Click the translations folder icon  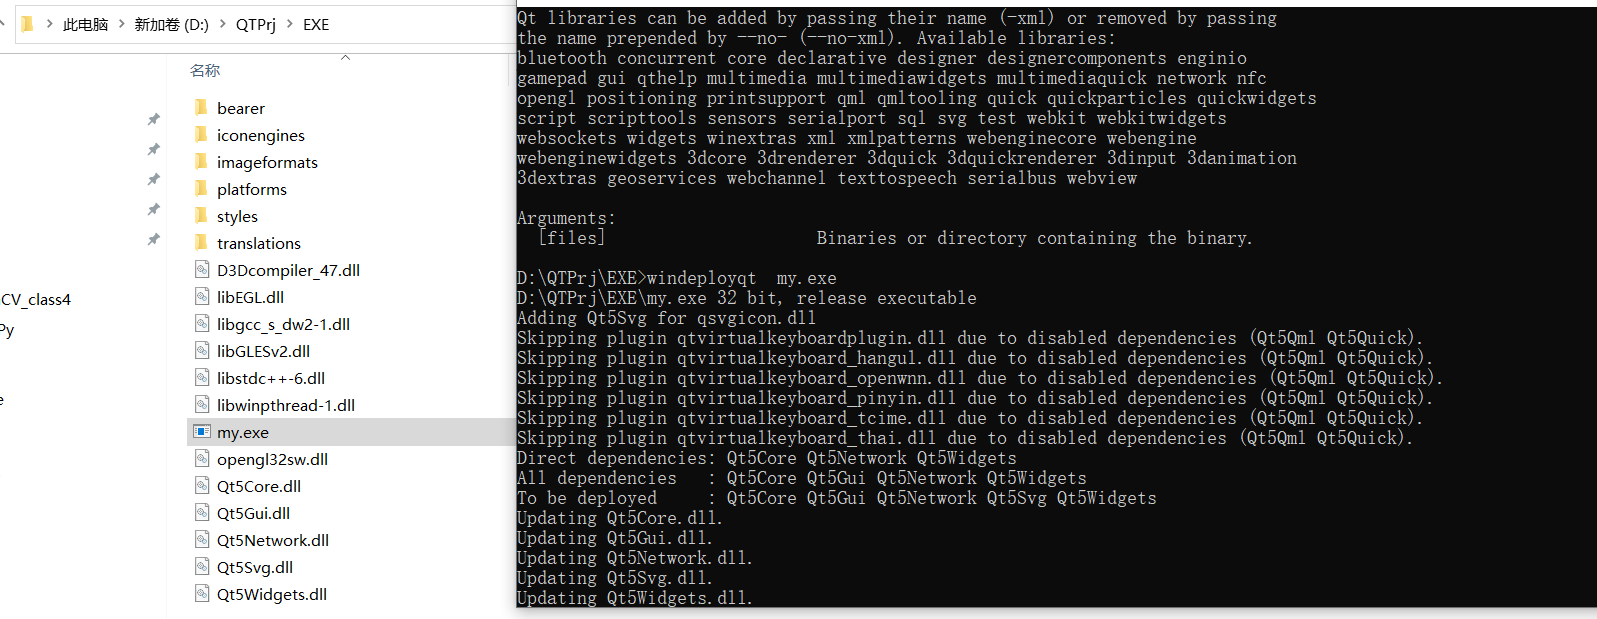tap(202, 242)
